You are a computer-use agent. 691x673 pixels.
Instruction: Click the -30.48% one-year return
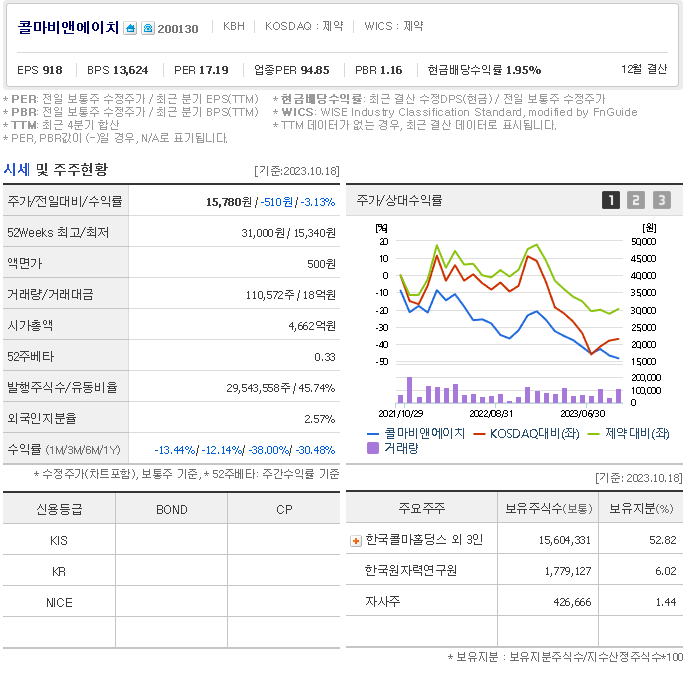coord(315,450)
